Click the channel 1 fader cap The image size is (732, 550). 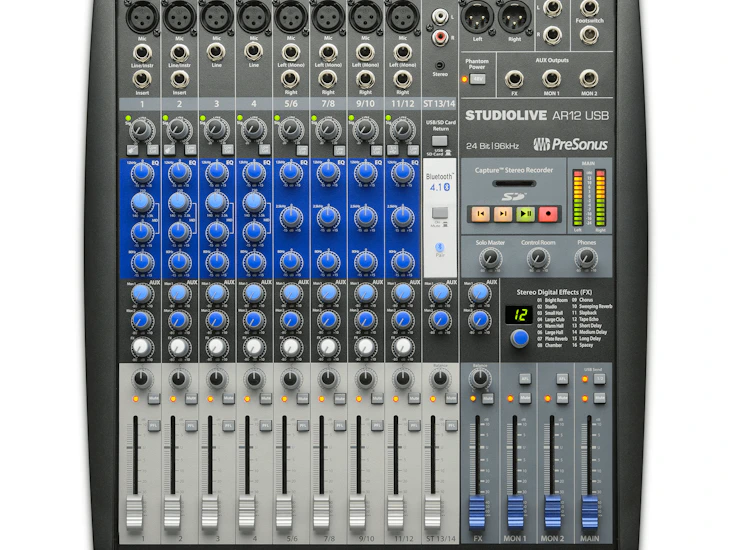point(135,512)
